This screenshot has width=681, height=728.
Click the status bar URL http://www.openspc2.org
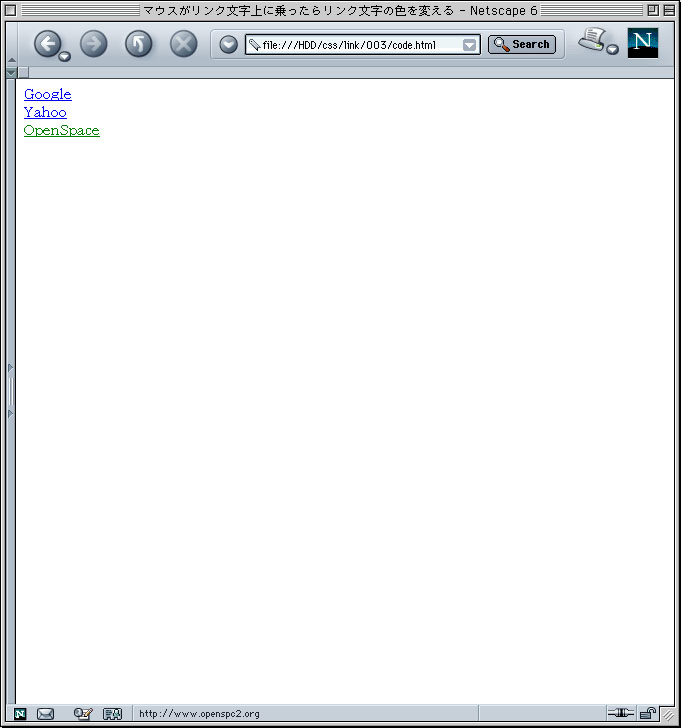[x=199, y=714]
